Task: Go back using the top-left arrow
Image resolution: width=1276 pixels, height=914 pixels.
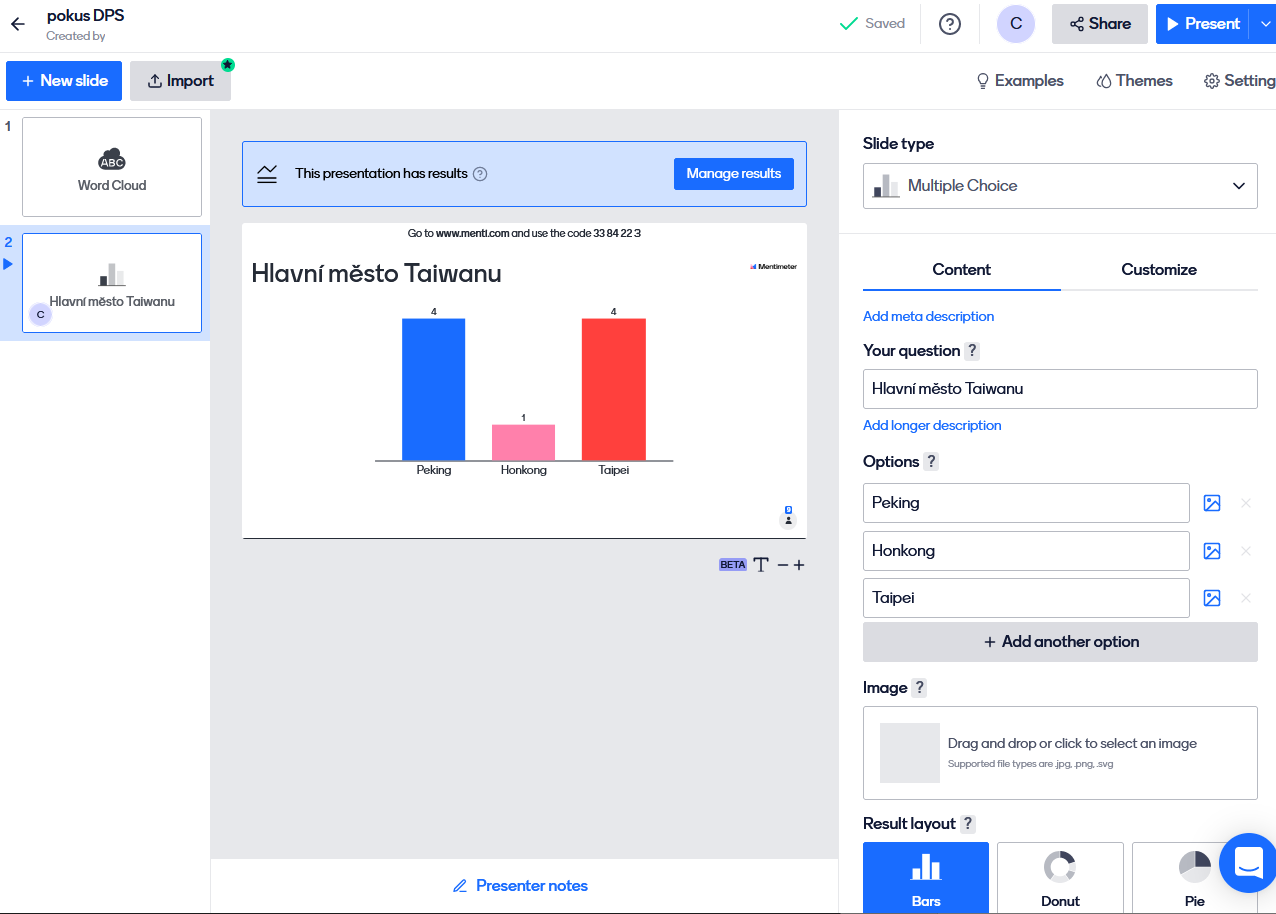Action: [x=18, y=24]
